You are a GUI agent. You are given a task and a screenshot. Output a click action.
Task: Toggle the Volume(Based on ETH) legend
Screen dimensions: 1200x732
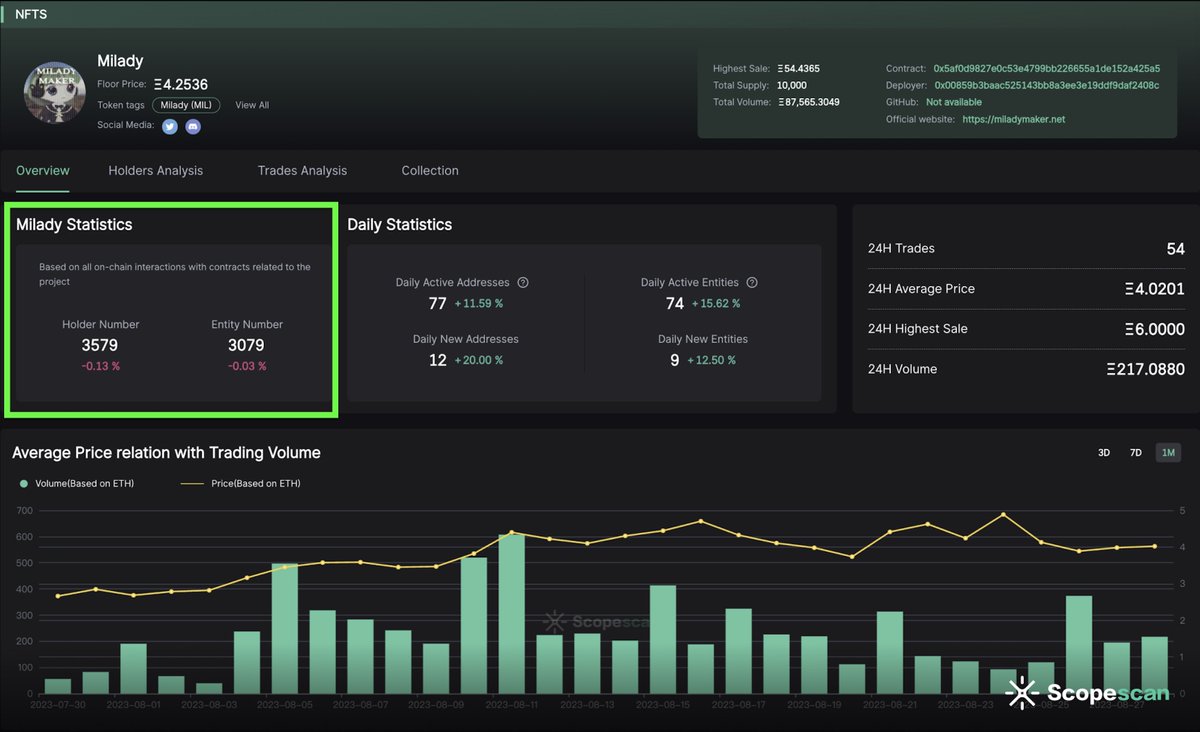[76, 484]
